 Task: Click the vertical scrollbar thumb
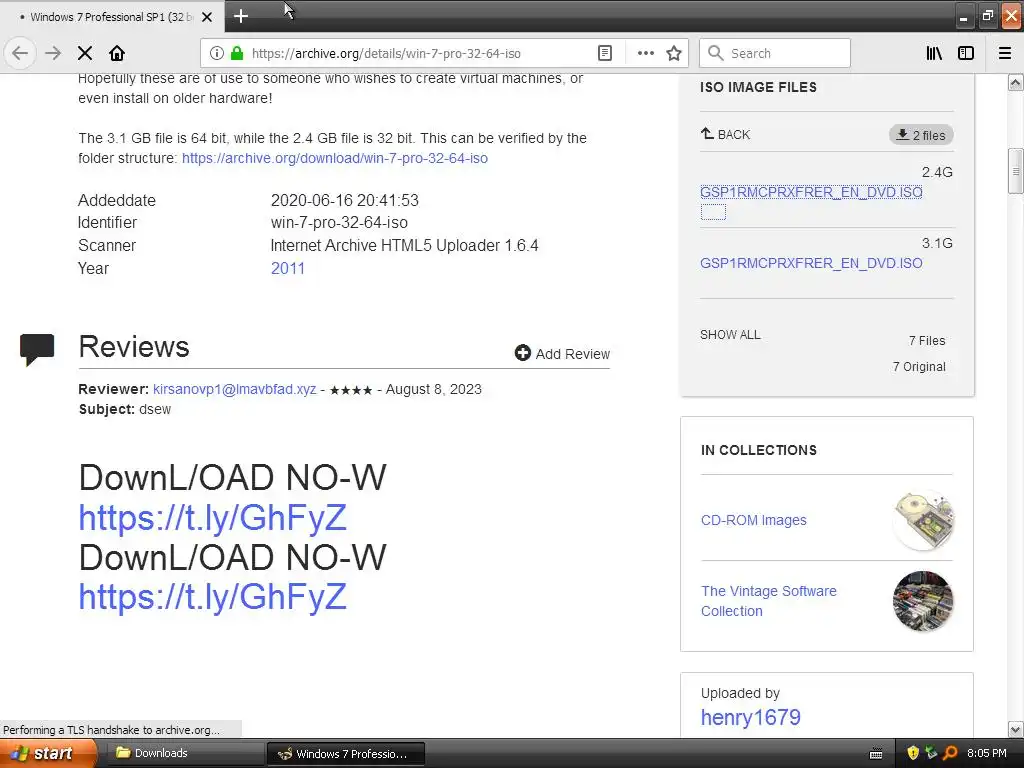pos(1015,171)
